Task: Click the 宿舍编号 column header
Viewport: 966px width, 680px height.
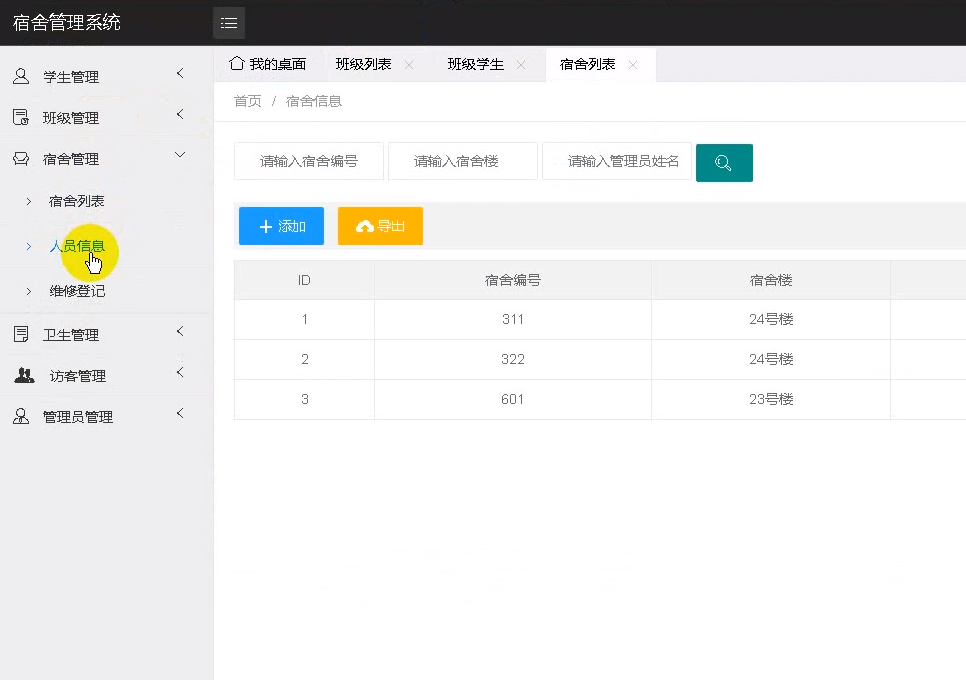Action: pyautogui.click(x=513, y=280)
